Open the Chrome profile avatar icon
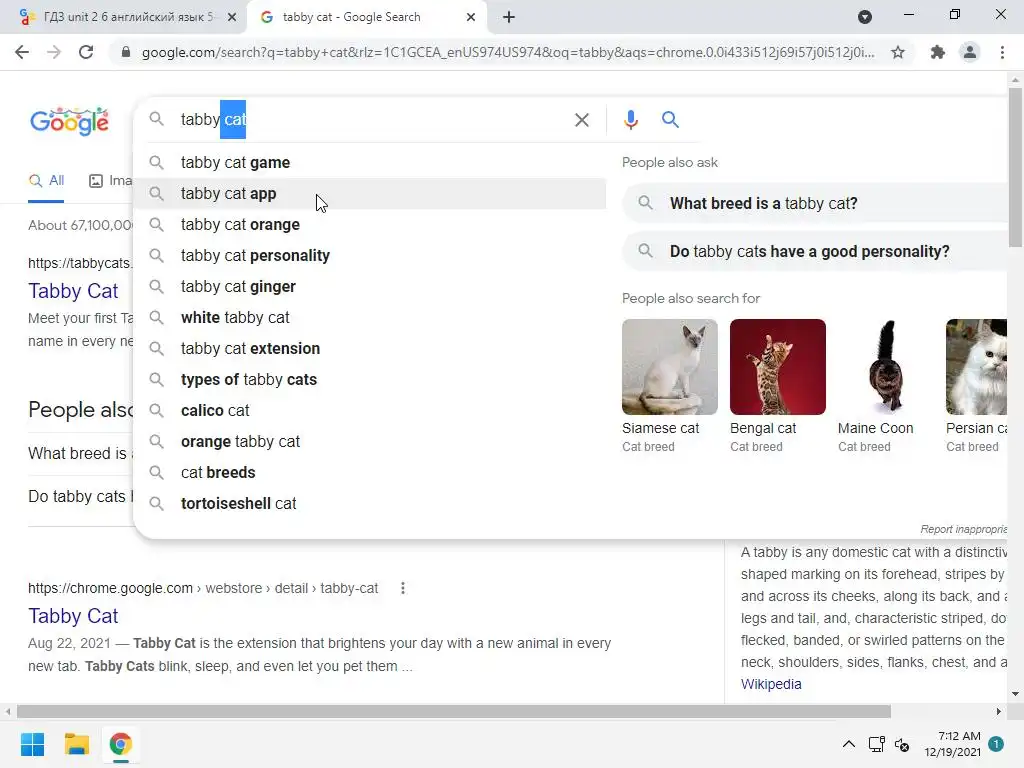The image size is (1024, 768). (x=970, y=52)
